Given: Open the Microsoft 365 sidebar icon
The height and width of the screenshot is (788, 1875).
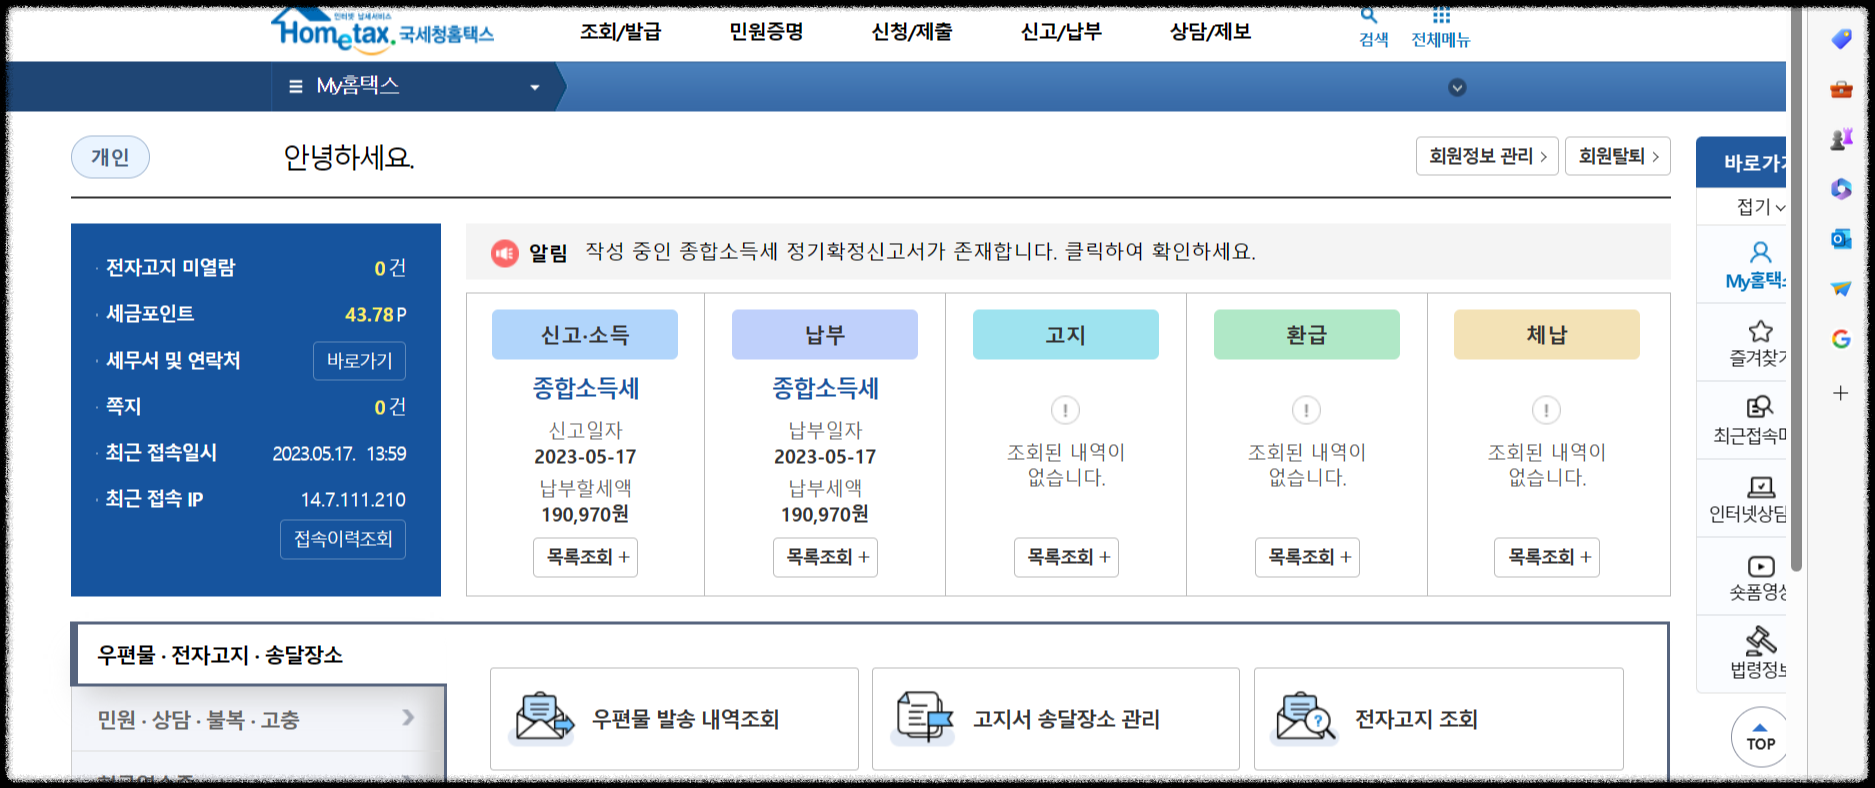Looking at the screenshot, I should pyautogui.click(x=1841, y=189).
